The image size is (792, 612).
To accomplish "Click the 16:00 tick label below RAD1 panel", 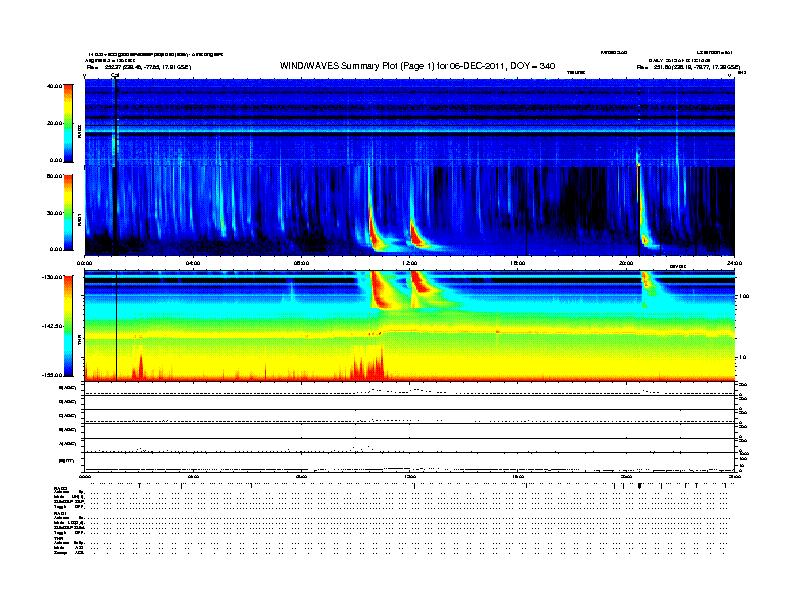I will tap(518, 263).
